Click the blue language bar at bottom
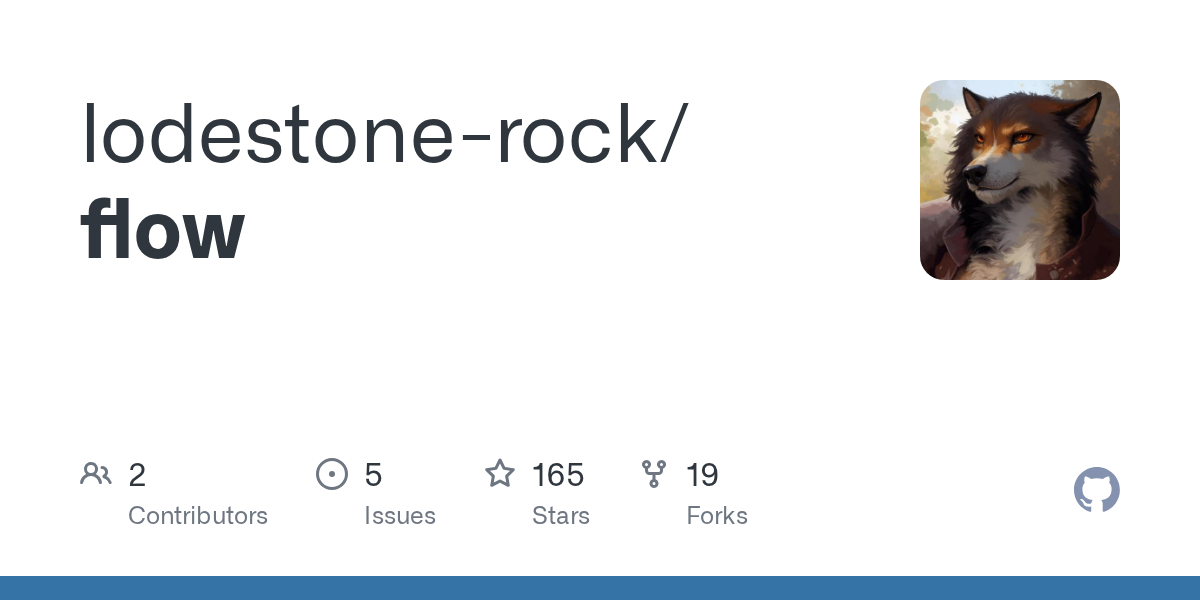 coord(600,588)
